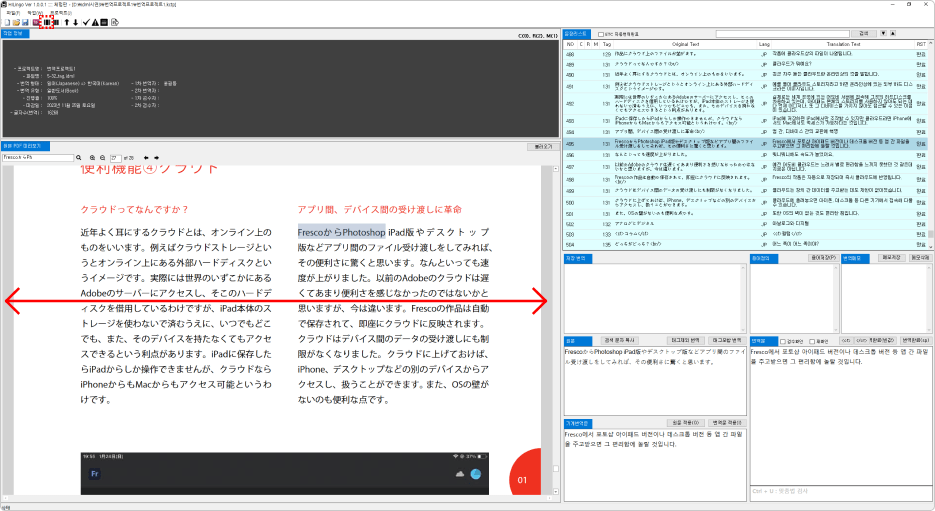Select row 504 in the sentence list

point(745,244)
